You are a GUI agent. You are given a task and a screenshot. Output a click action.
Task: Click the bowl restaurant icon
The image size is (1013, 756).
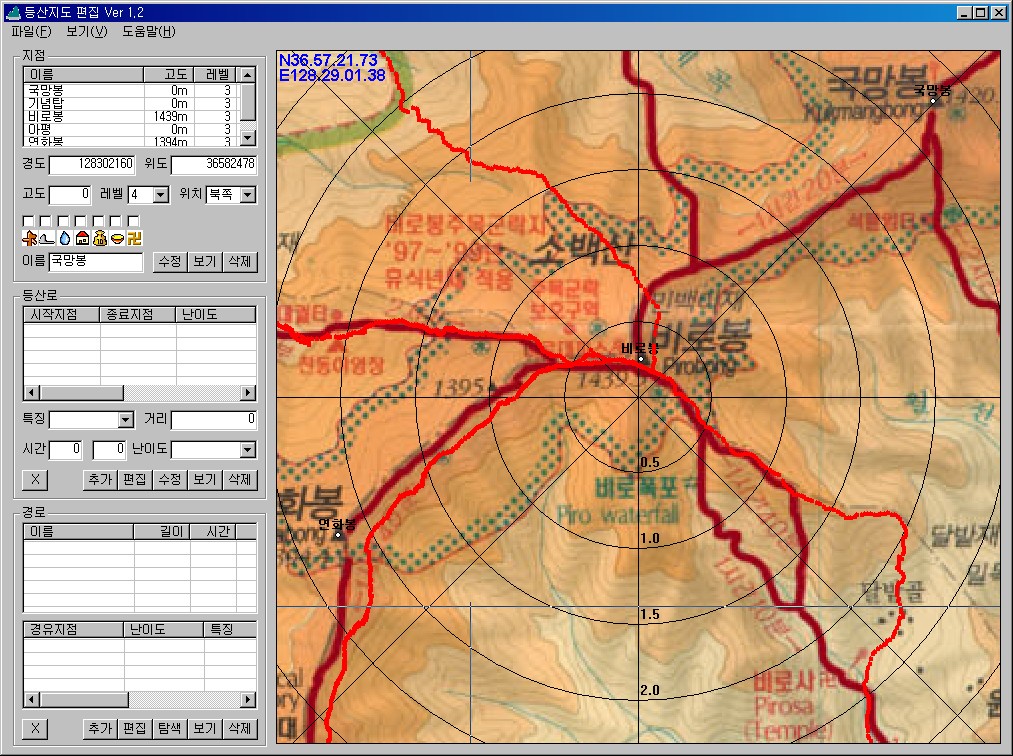[x=116, y=238]
